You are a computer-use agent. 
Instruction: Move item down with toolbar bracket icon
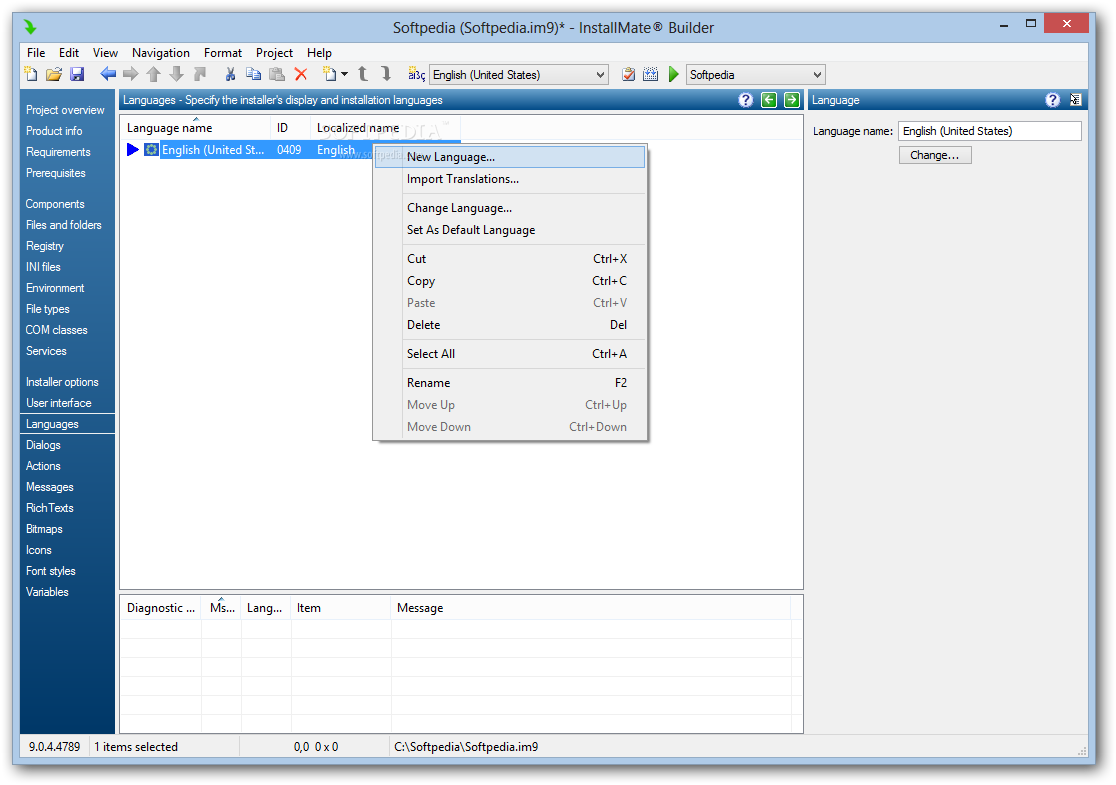coord(386,74)
